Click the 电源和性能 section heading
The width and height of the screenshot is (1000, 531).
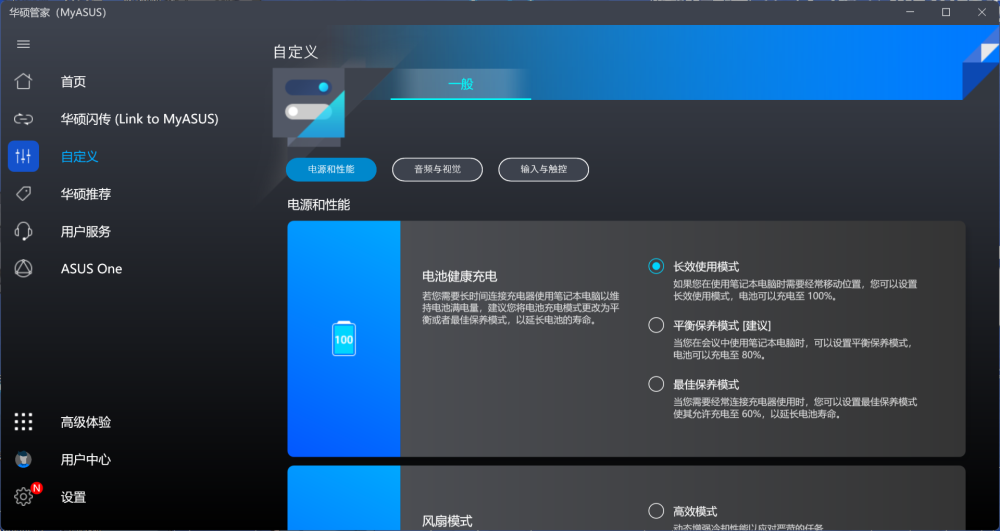point(319,205)
